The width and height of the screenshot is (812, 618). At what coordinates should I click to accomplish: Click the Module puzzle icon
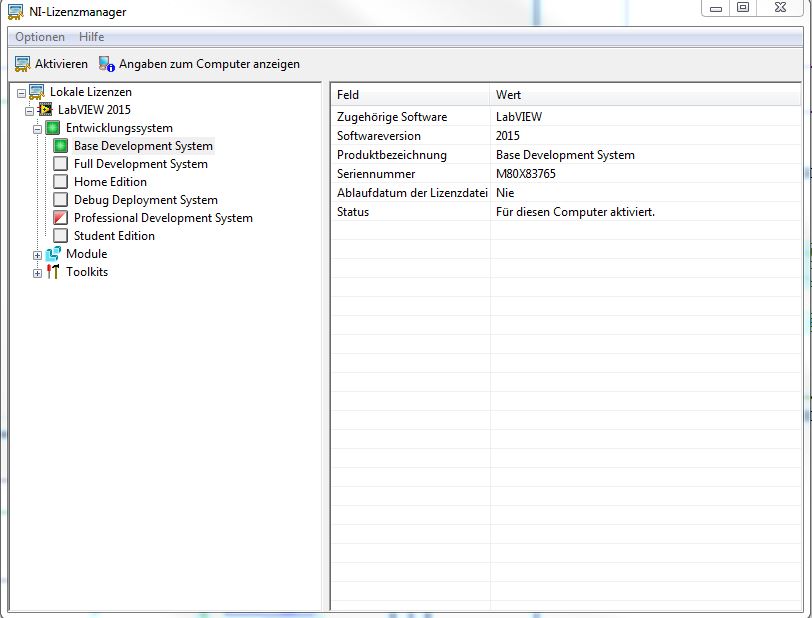click(53, 254)
